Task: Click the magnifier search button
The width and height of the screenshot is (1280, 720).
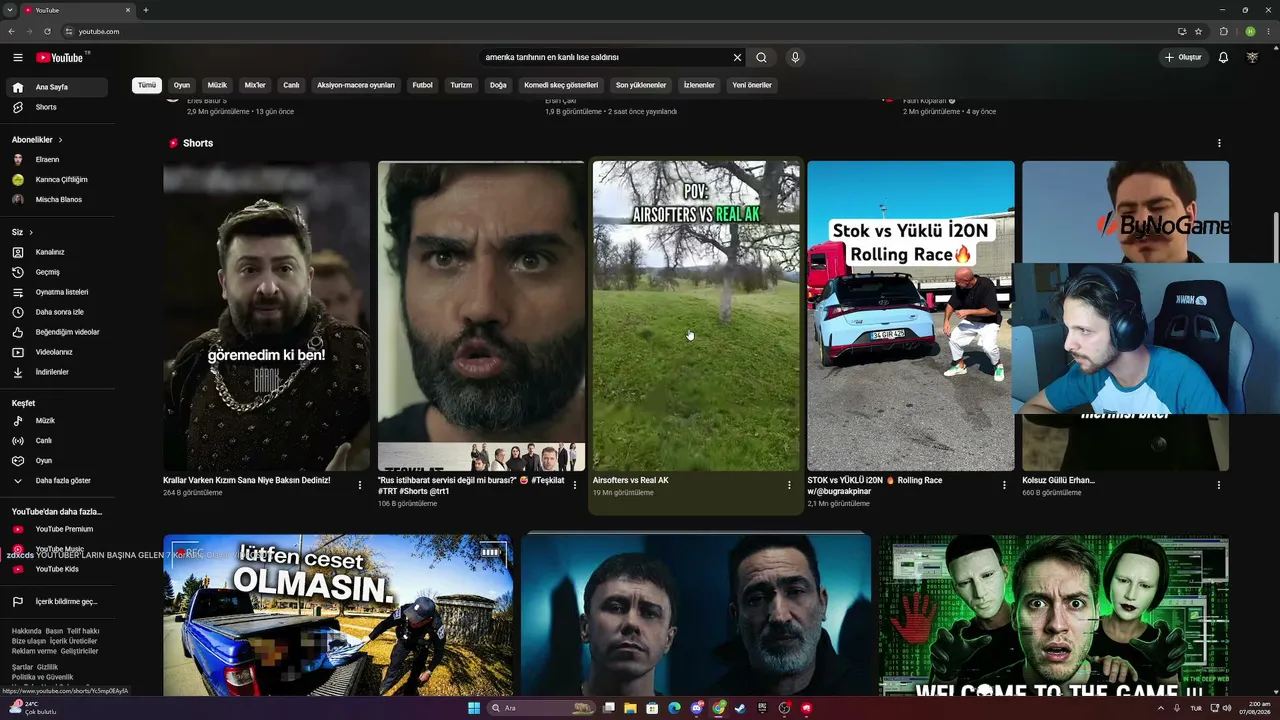Action: point(761,58)
